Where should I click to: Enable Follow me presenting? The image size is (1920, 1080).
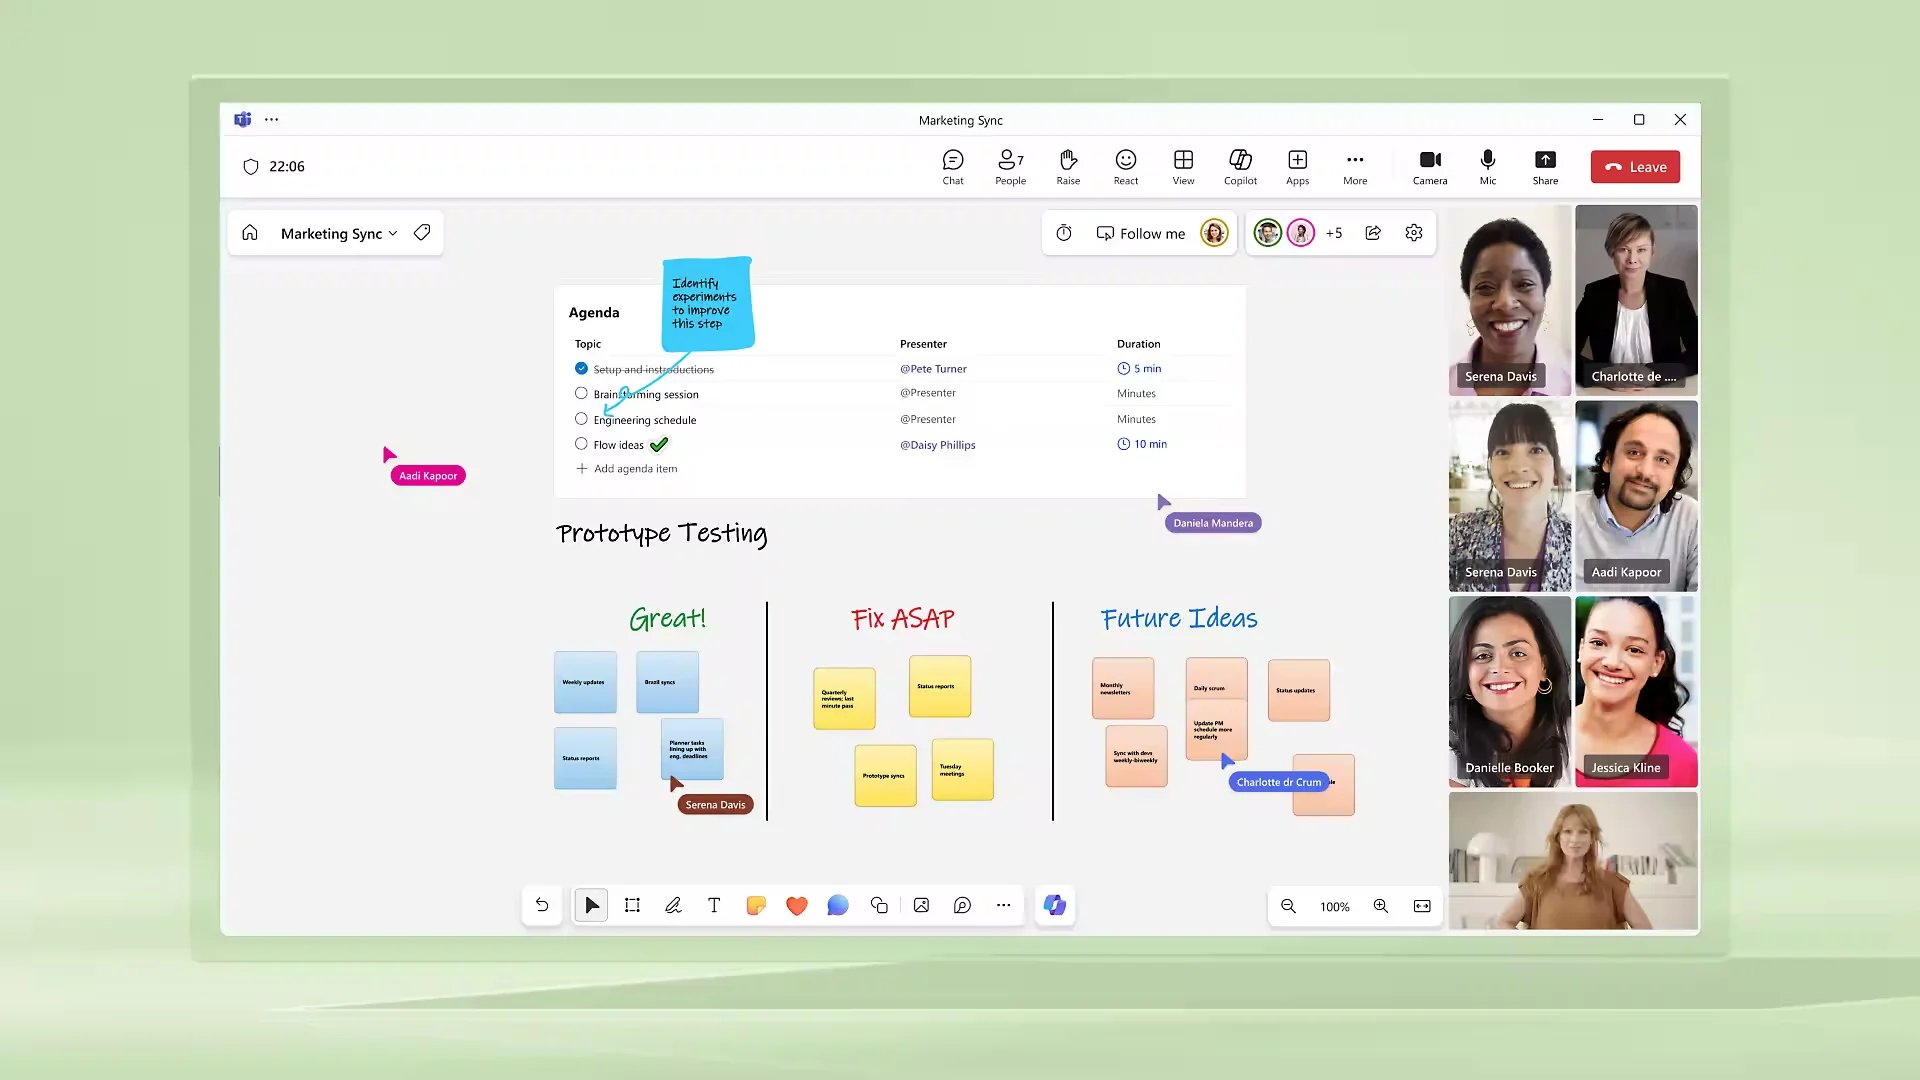point(1140,233)
